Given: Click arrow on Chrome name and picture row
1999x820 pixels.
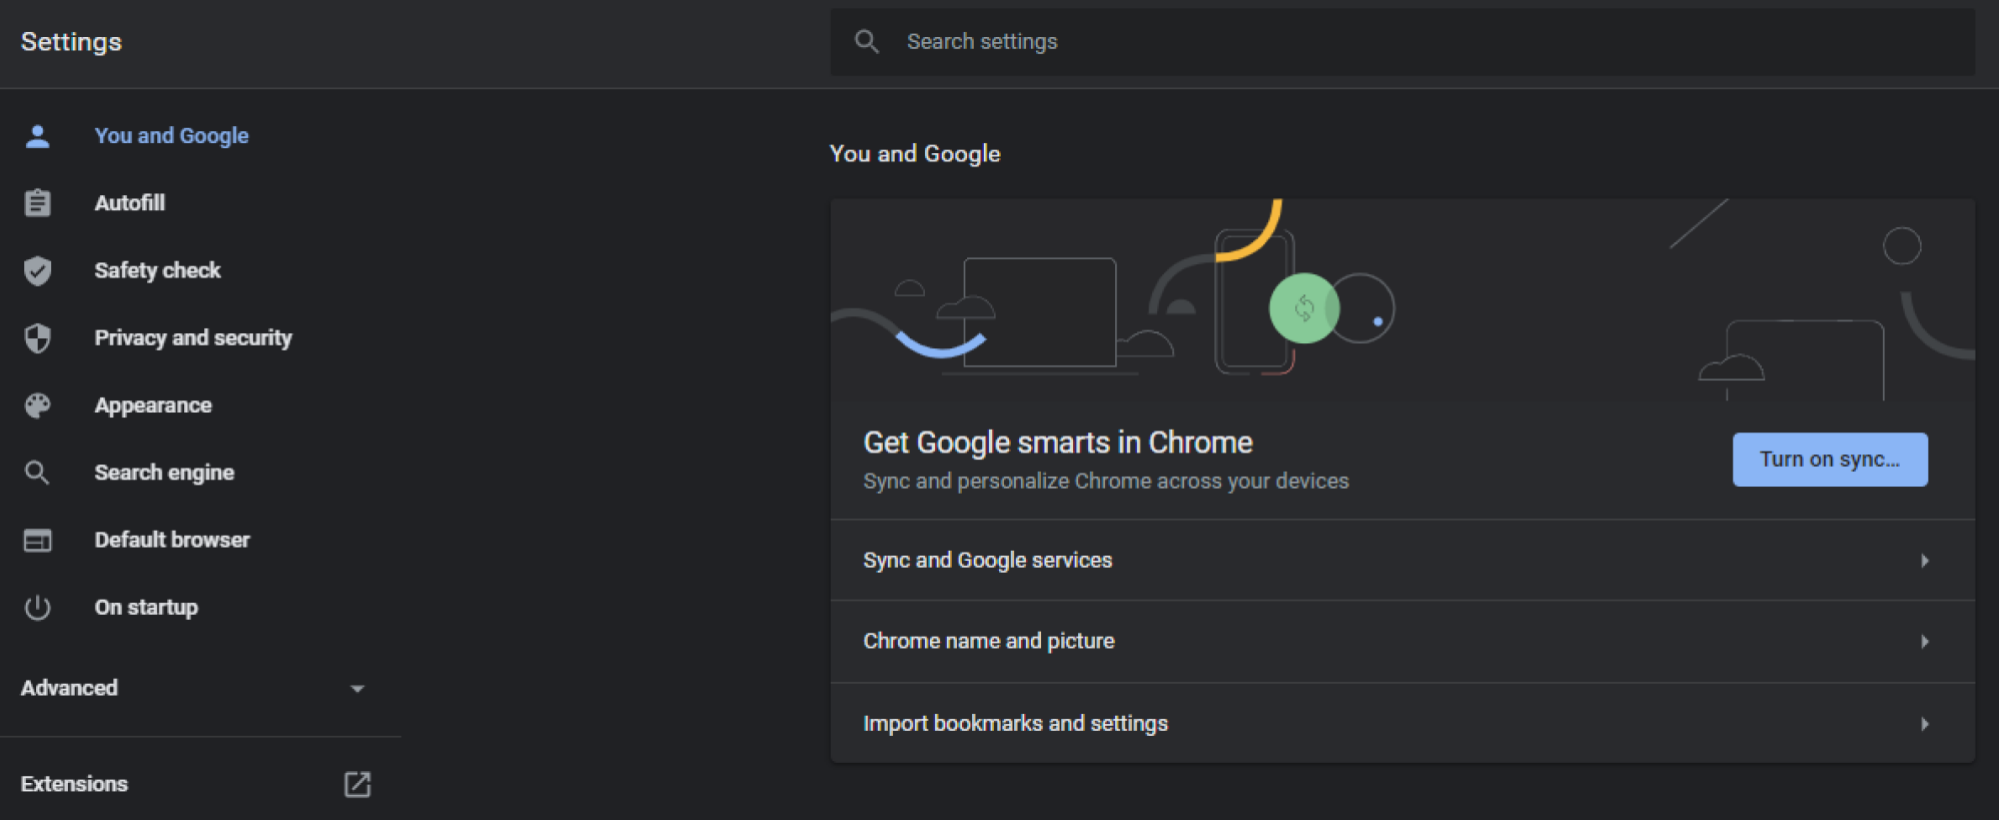Looking at the screenshot, I should [x=1924, y=641].
